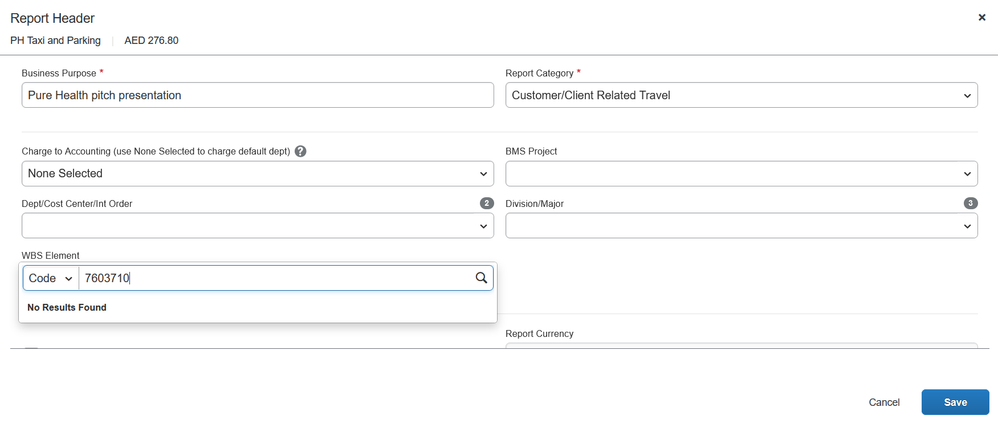The image size is (998, 423).
Task: Click the PH Taxi and Parking report name
Action: point(55,41)
